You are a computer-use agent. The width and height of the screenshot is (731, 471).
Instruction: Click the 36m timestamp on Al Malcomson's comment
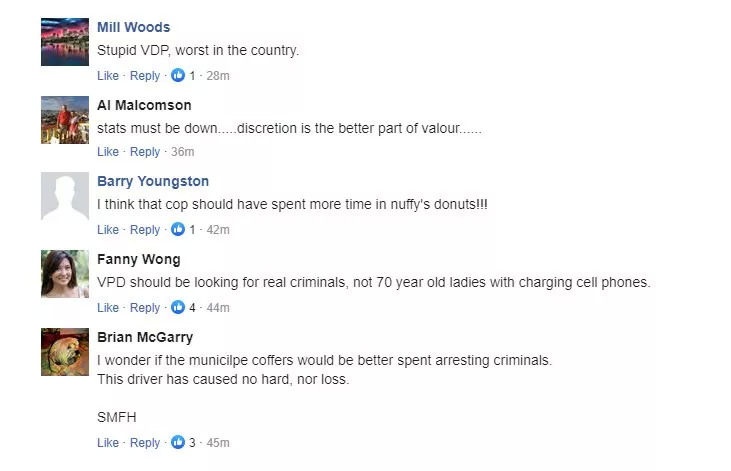click(183, 152)
